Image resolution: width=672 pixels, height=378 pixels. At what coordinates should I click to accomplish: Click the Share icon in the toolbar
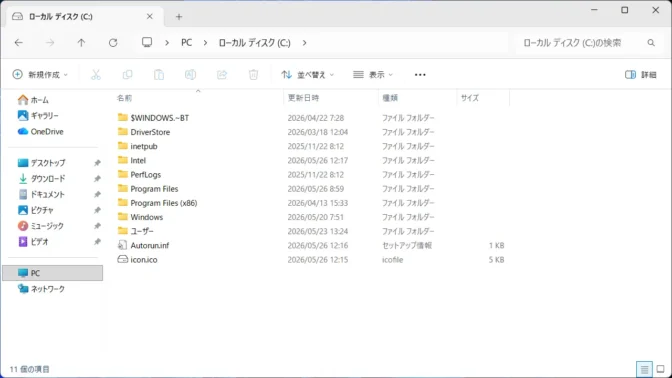[x=222, y=75]
